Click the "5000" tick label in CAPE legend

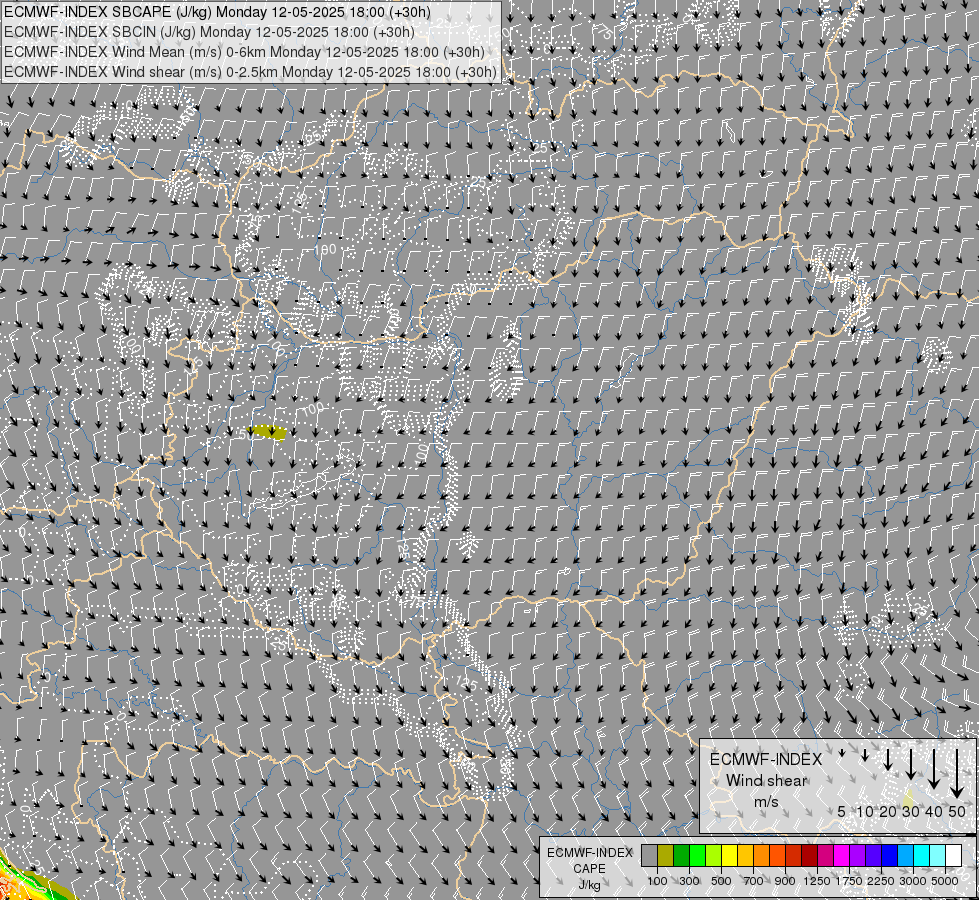coord(945,881)
